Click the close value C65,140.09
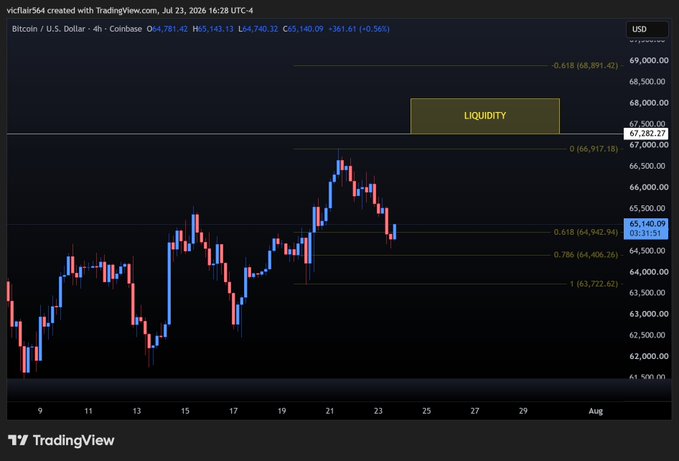Screen dimensions: 679x461 click(x=303, y=29)
